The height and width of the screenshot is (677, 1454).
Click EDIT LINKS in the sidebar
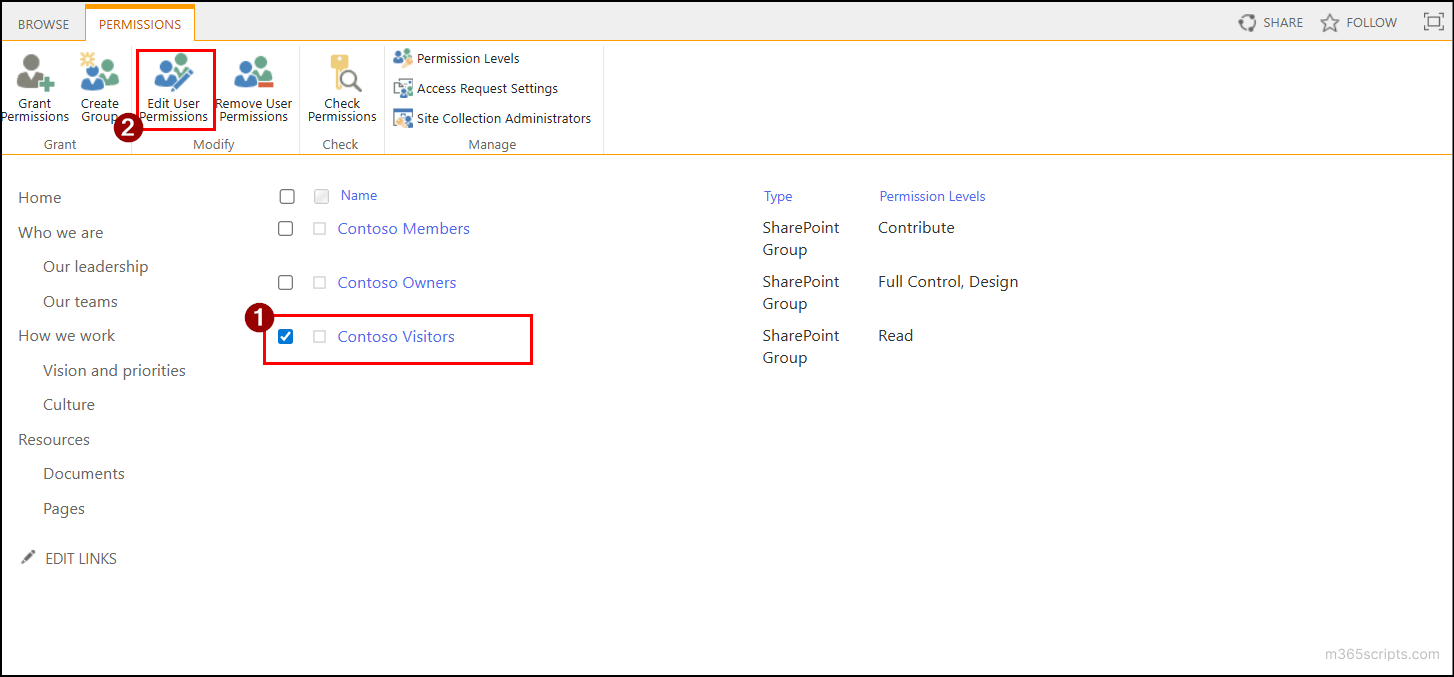[x=80, y=558]
